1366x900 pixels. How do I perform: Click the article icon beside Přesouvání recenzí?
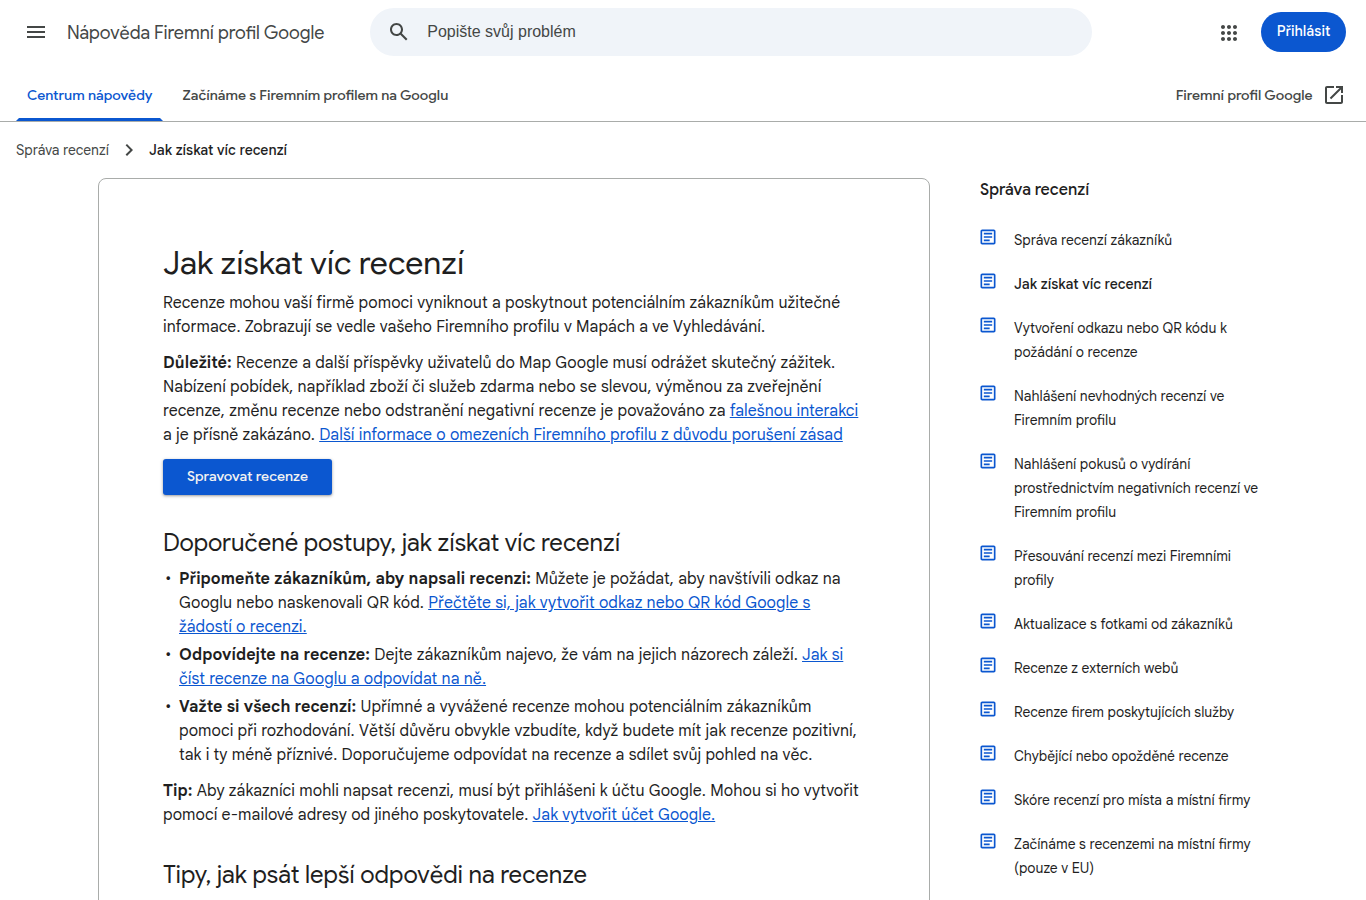(x=988, y=553)
